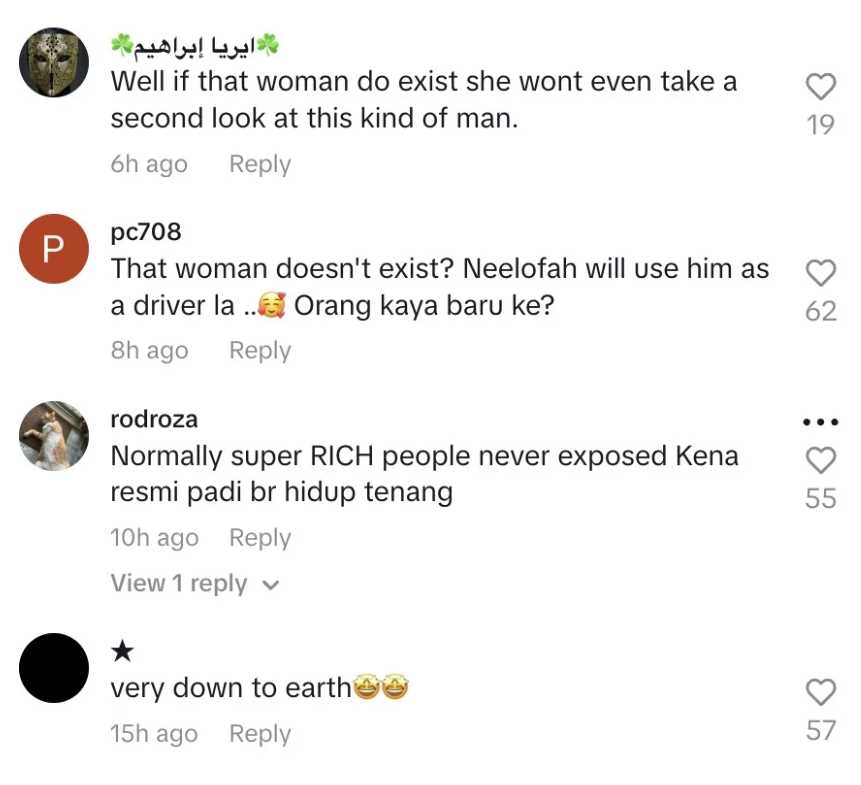Like rodroza's super RICH people comment
The image size is (861, 785).
point(820,460)
